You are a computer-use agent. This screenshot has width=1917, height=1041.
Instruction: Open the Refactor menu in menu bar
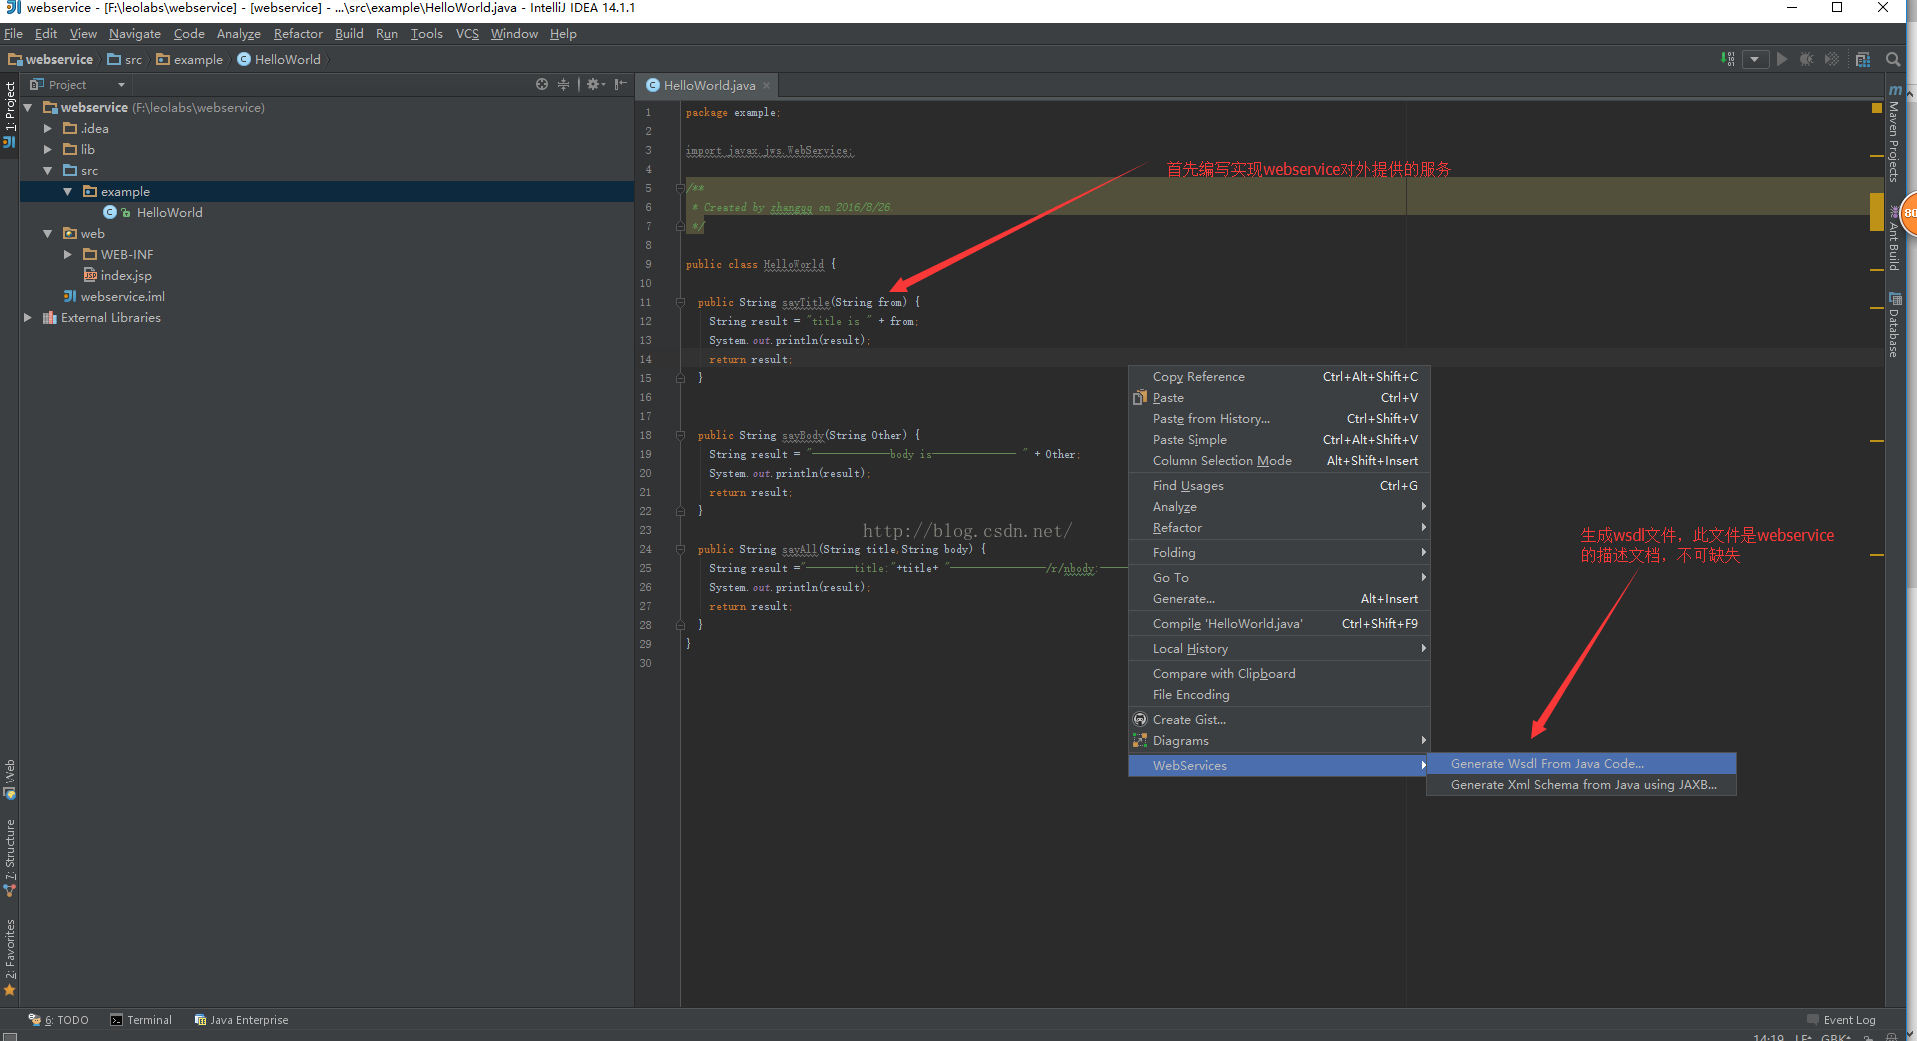coord(298,34)
